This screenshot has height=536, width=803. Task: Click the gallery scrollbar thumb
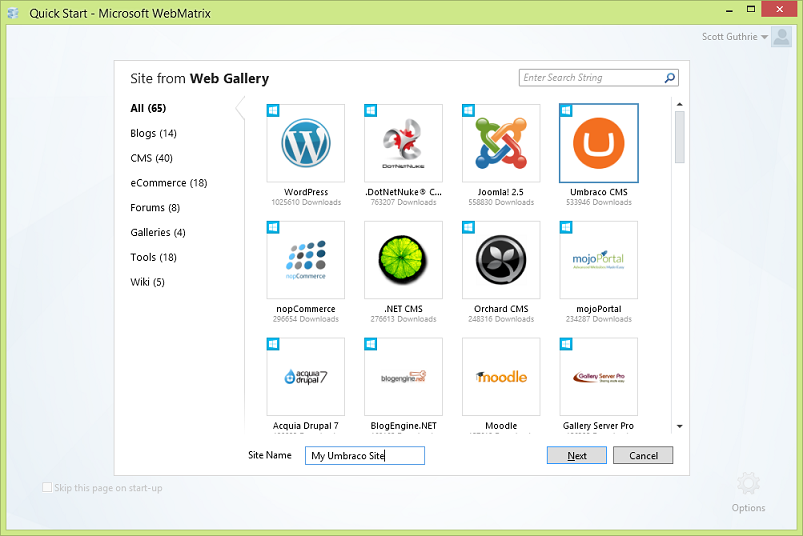click(680, 137)
